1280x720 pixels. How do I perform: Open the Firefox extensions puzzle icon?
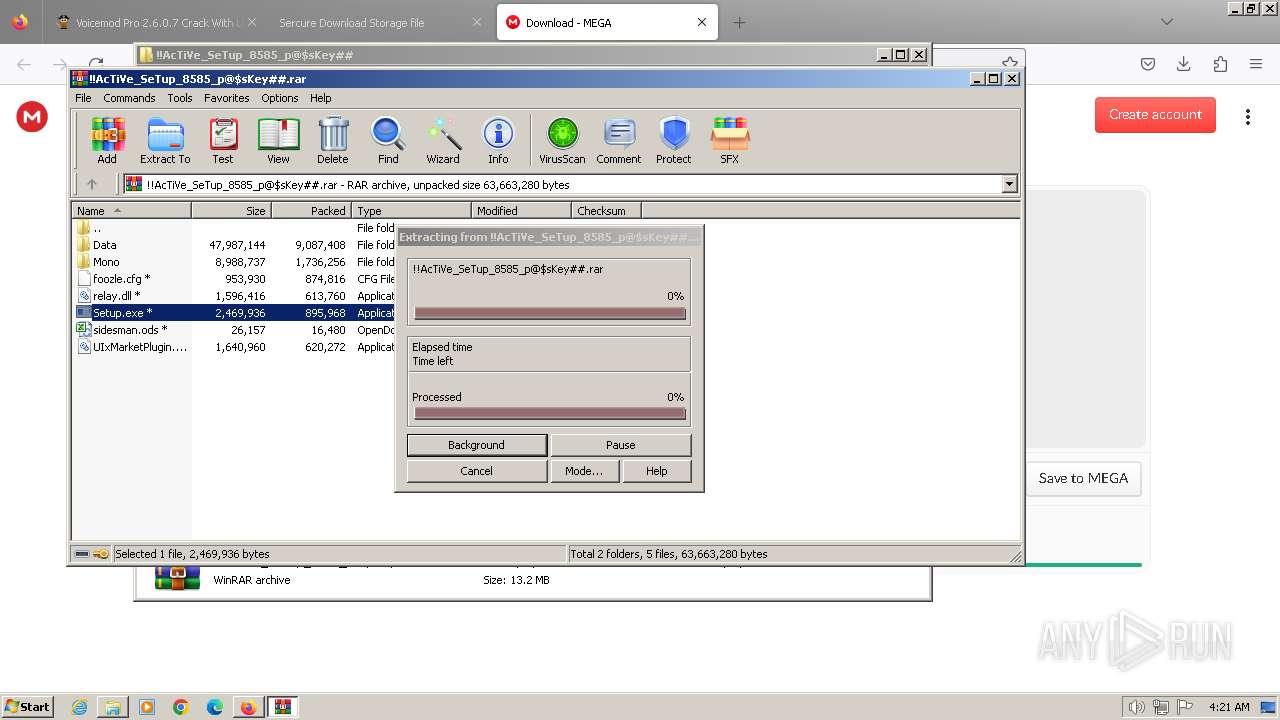click(x=1220, y=64)
